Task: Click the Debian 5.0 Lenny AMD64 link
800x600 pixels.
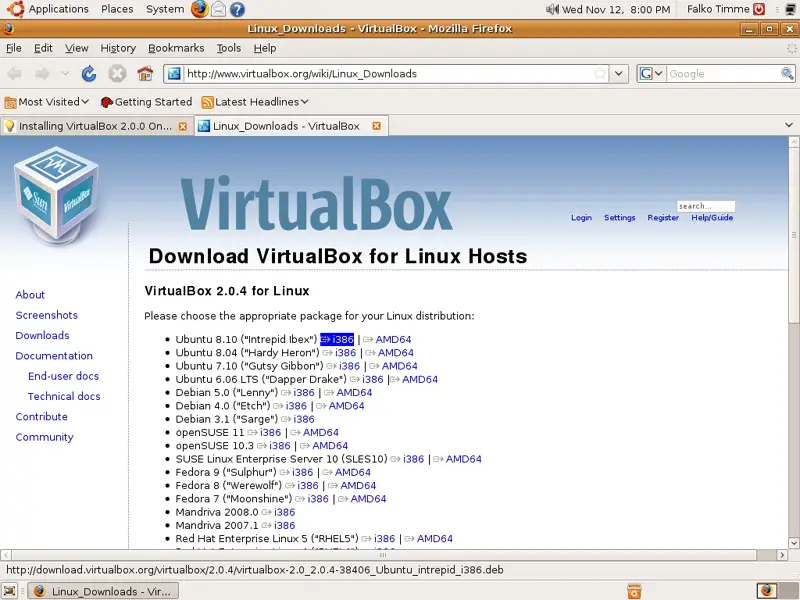Action: tap(354, 392)
